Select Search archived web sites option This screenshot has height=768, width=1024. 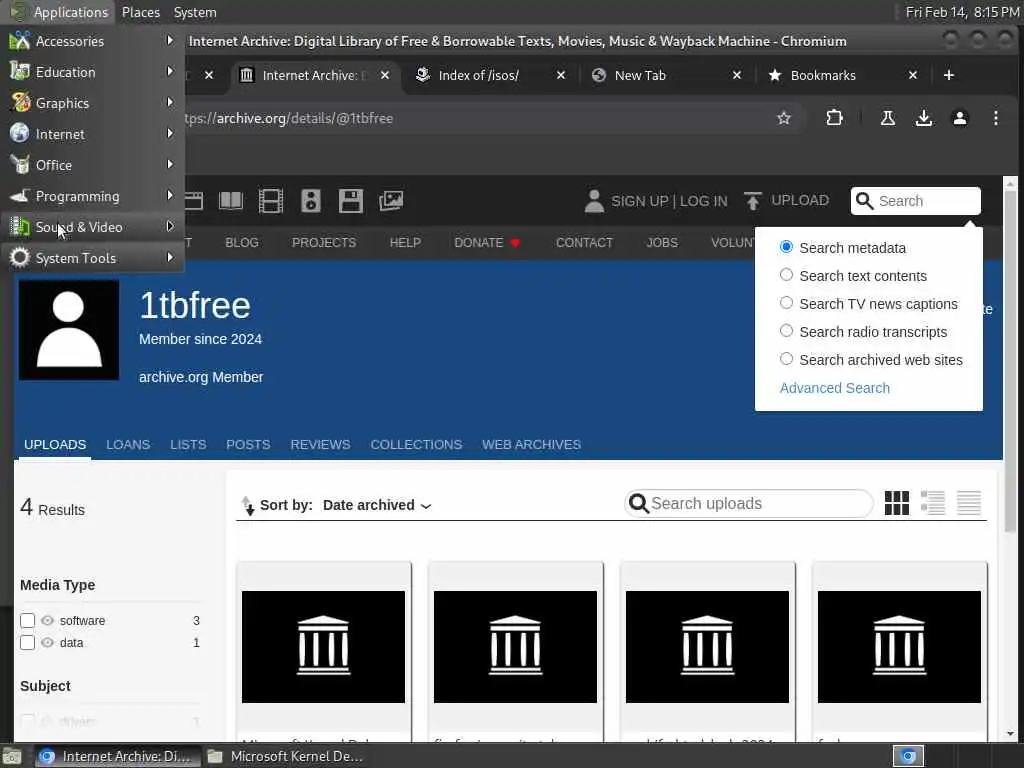pyautogui.click(x=786, y=359)
